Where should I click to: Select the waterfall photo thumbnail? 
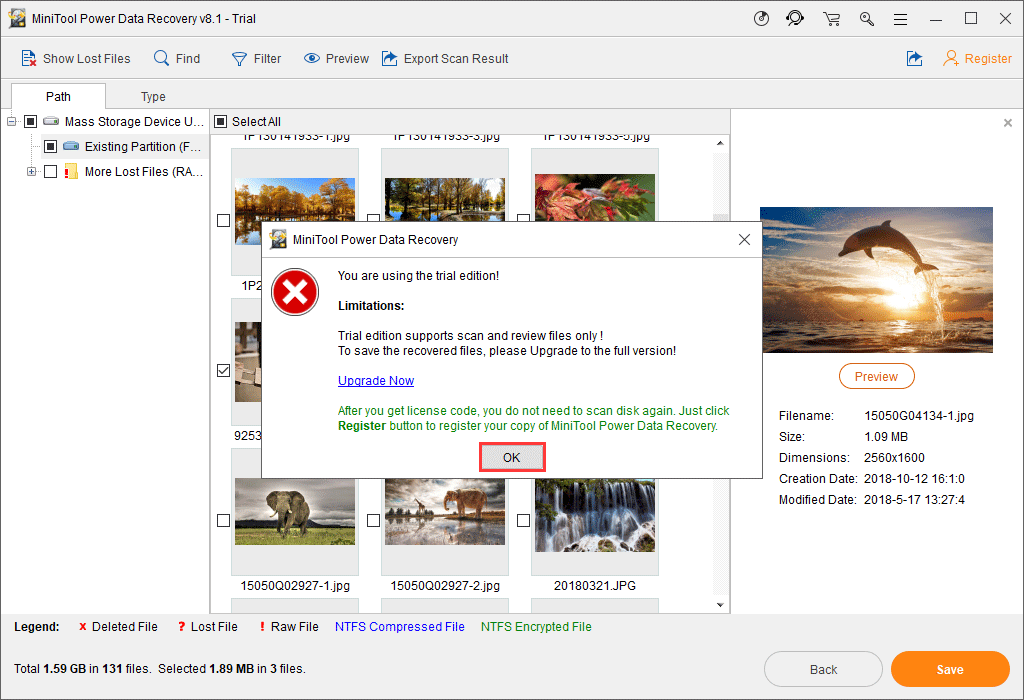595,515
